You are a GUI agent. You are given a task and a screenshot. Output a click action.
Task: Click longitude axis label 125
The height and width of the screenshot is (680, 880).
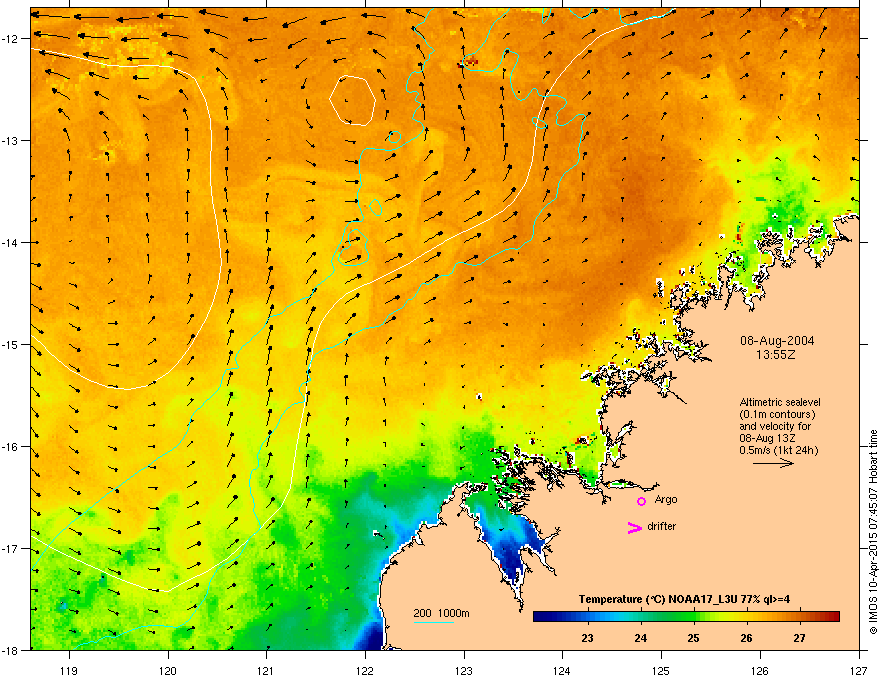click(661, 670)
